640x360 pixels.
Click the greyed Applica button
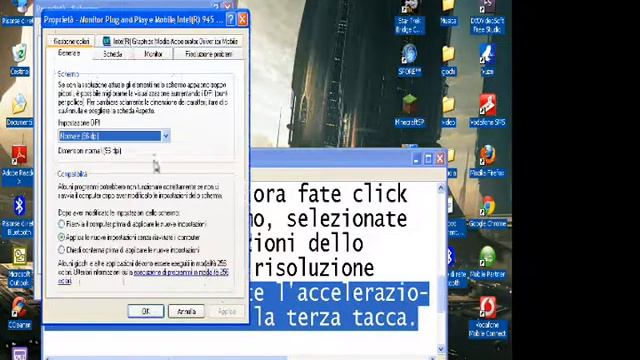[227, 311]
